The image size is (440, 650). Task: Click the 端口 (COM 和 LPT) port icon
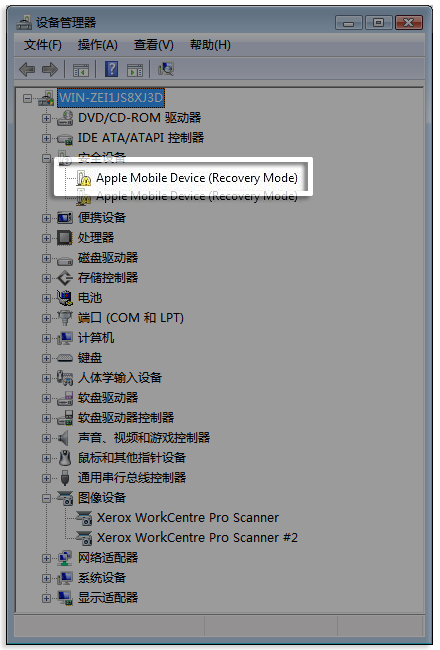pos(65,318)
